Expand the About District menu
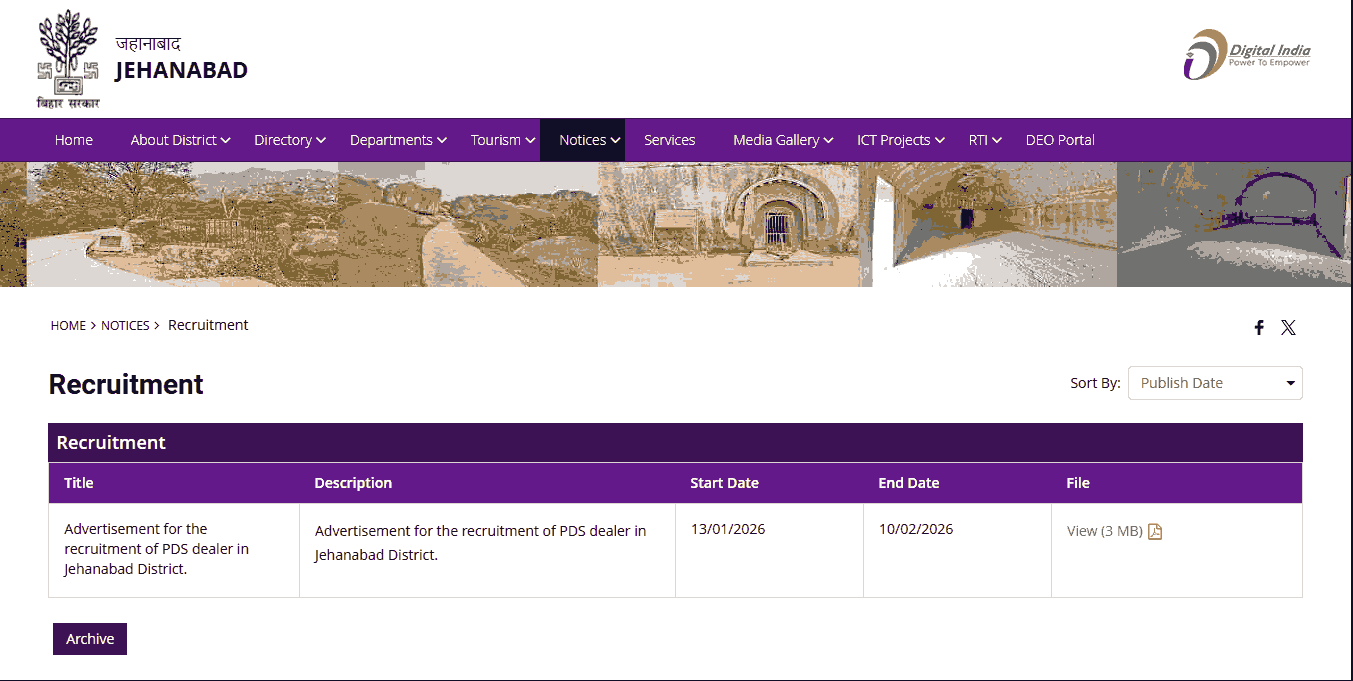Image resolution: width=1353 pixels, height=681 pixels. 175,140
